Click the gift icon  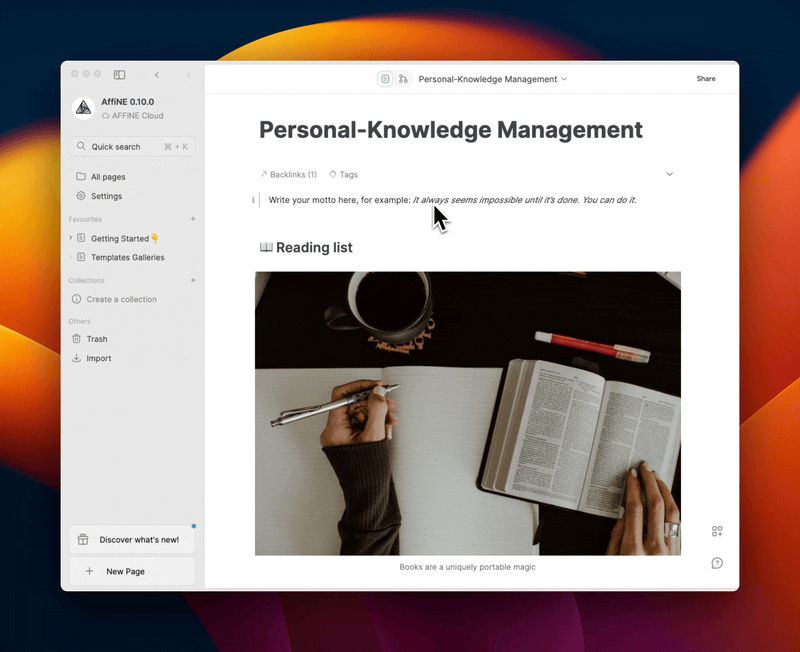coord(83,539)
